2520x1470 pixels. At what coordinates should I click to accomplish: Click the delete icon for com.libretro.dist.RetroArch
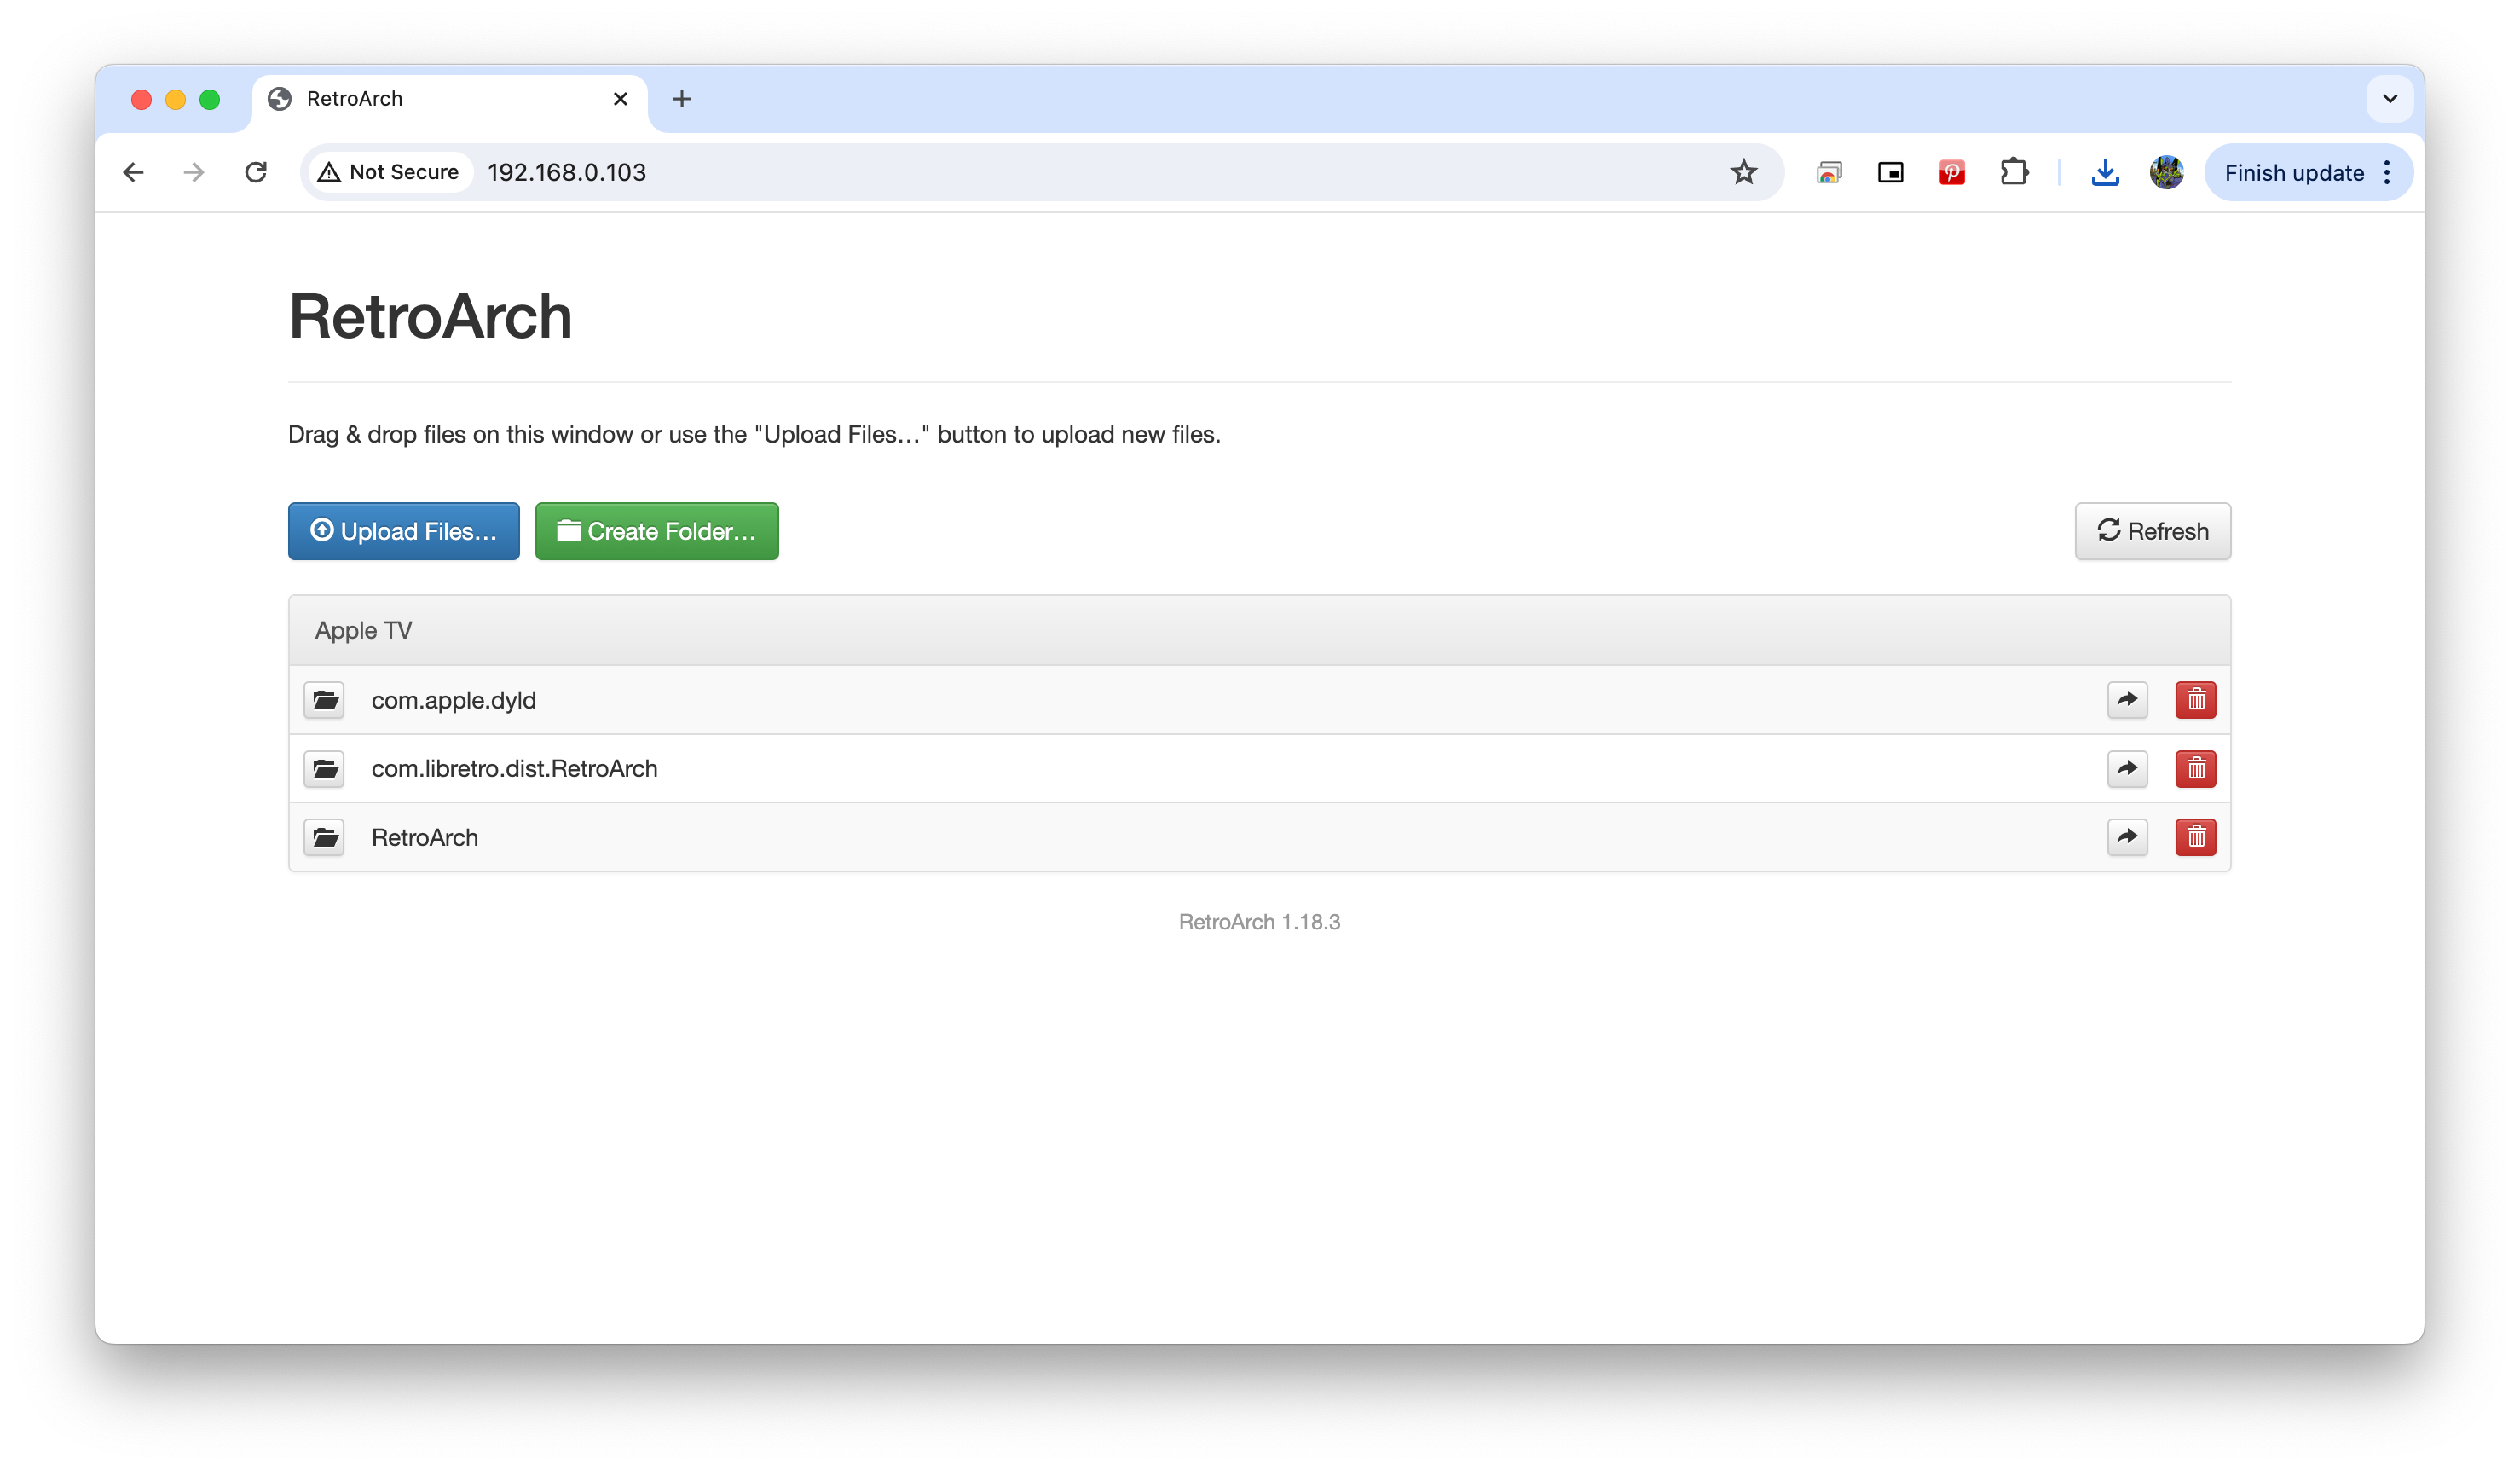(2193, 767)
